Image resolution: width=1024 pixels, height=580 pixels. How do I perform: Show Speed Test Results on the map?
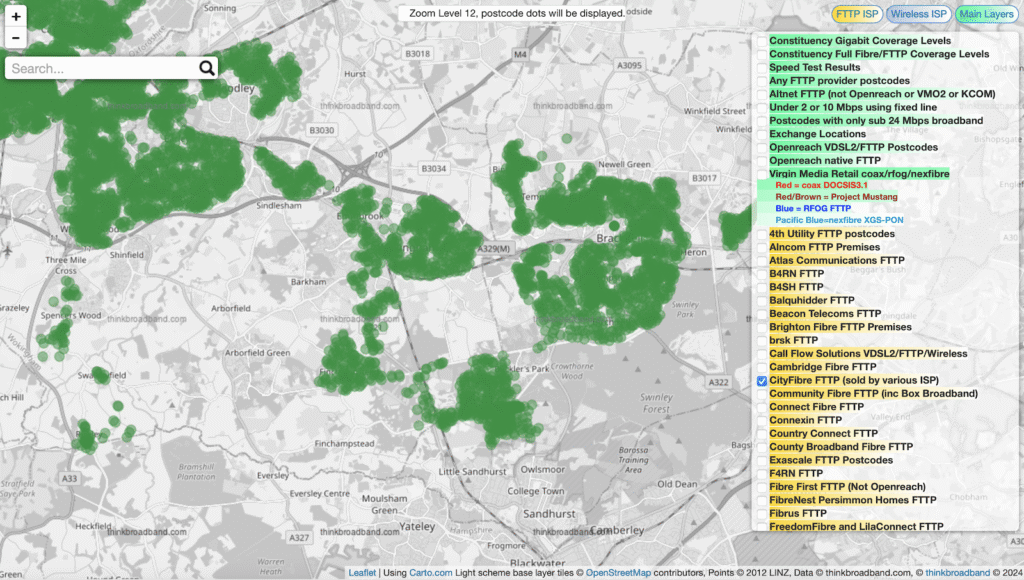point(762,67)
